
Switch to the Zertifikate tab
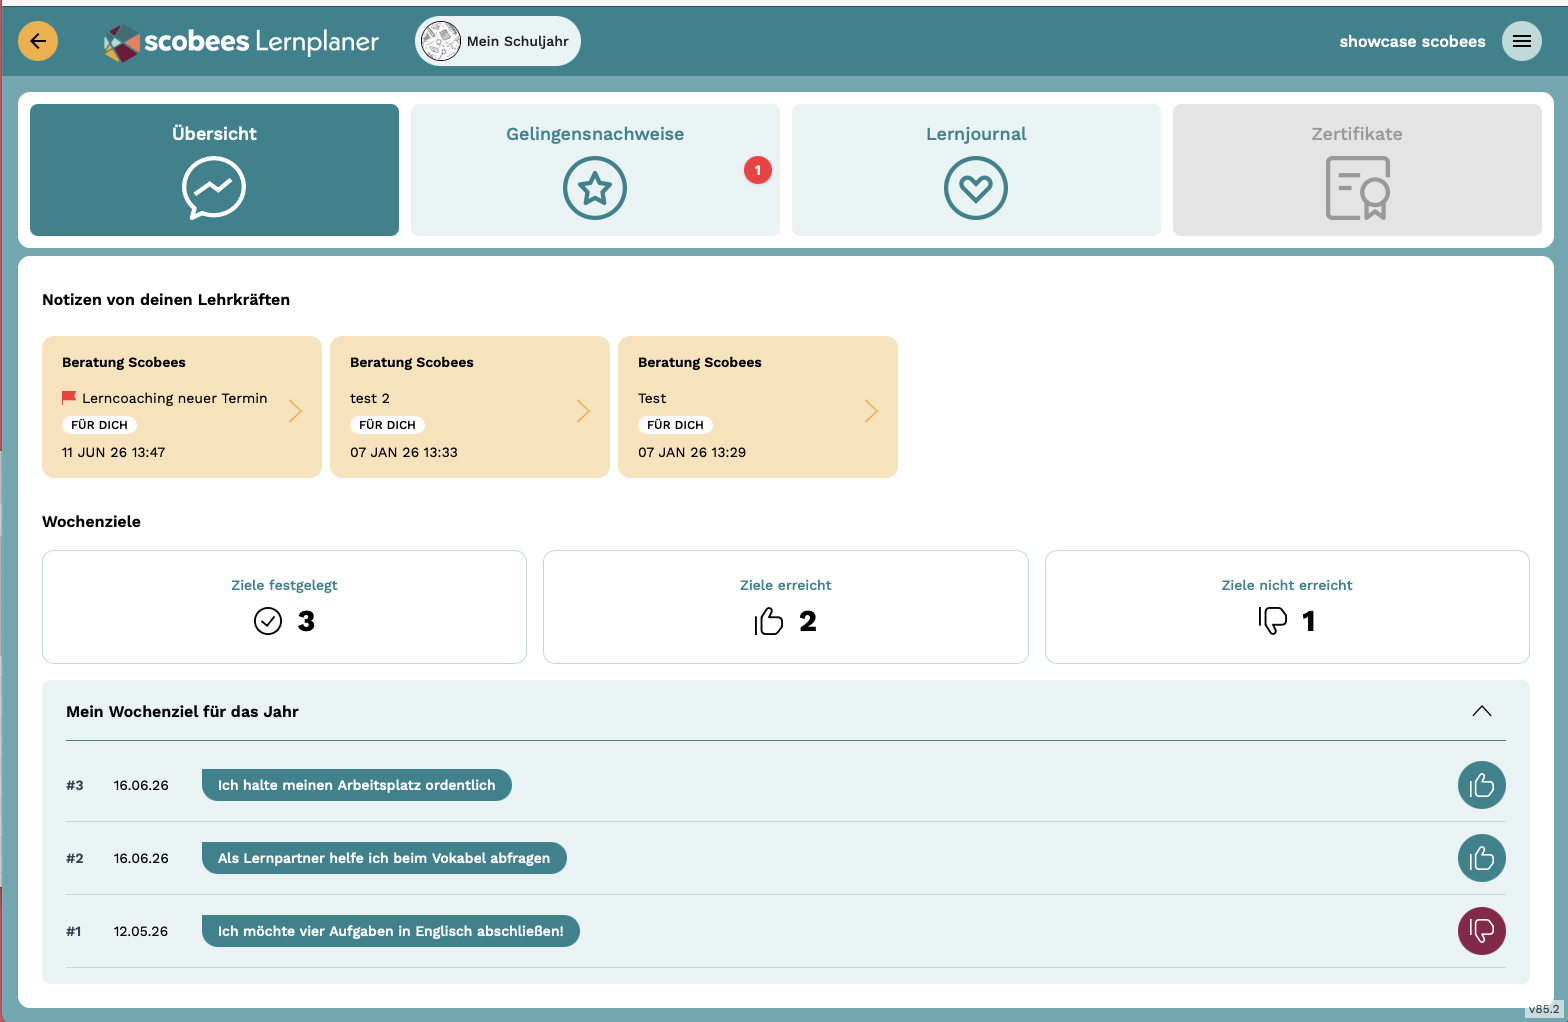coord(1357,170)
